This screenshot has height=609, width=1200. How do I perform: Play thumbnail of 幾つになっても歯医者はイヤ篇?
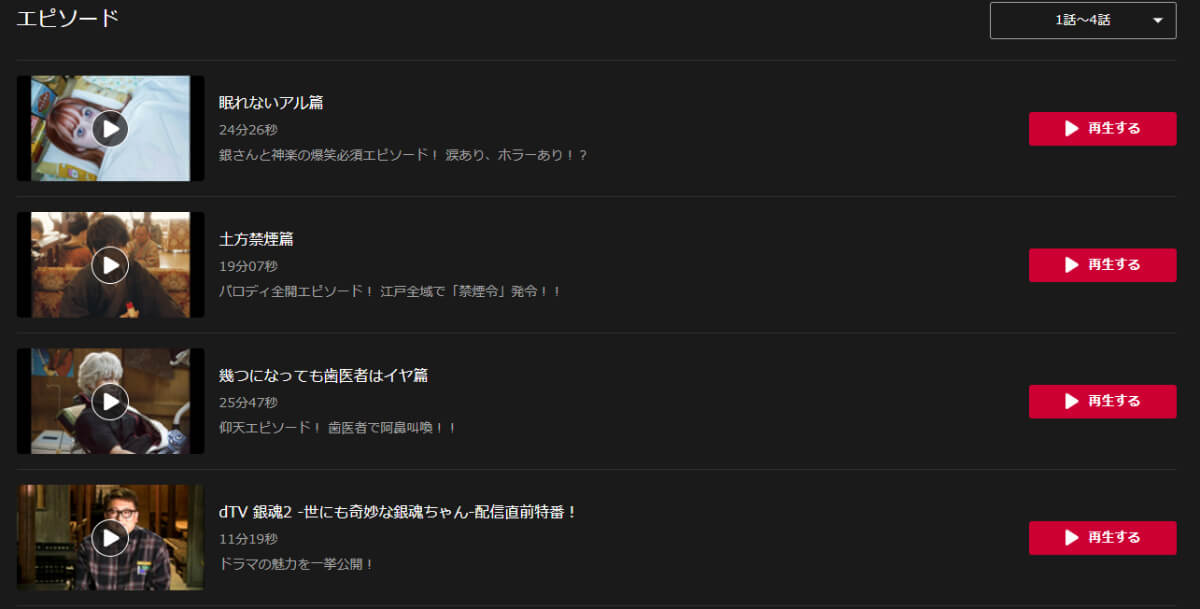tap(110, 401)
